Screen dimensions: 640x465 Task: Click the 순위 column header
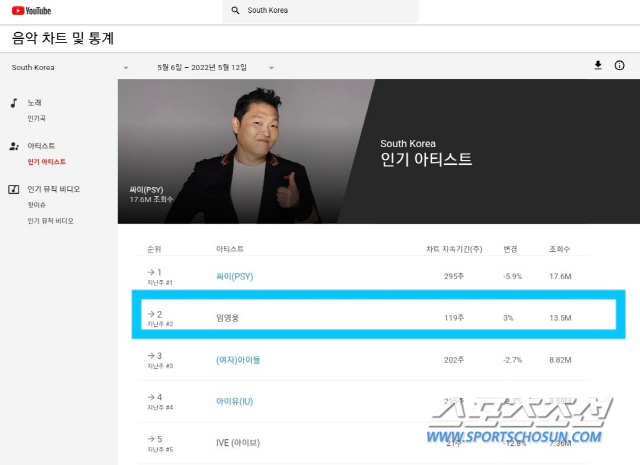point(154,249)
